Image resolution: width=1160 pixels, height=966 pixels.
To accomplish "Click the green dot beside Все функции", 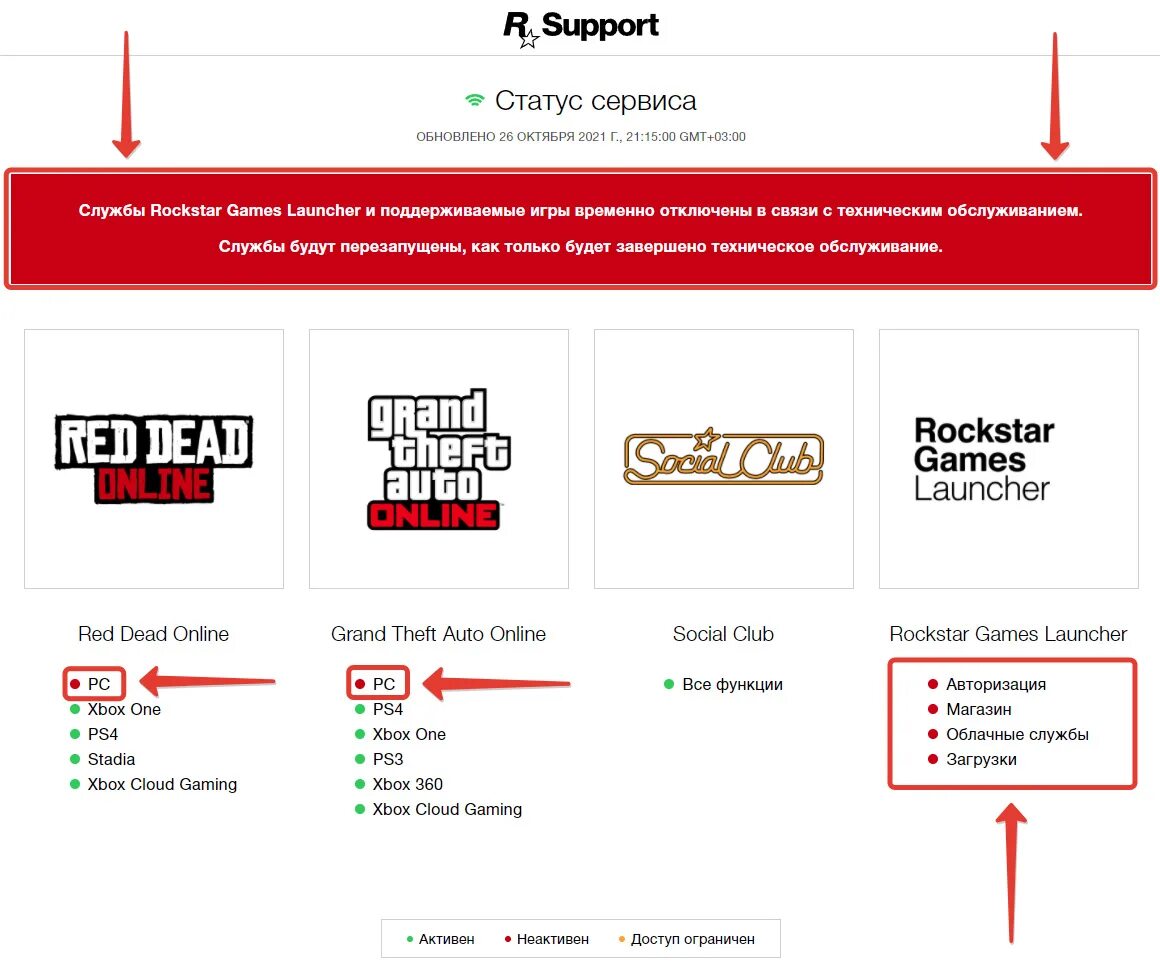I will tap(669, 684).
